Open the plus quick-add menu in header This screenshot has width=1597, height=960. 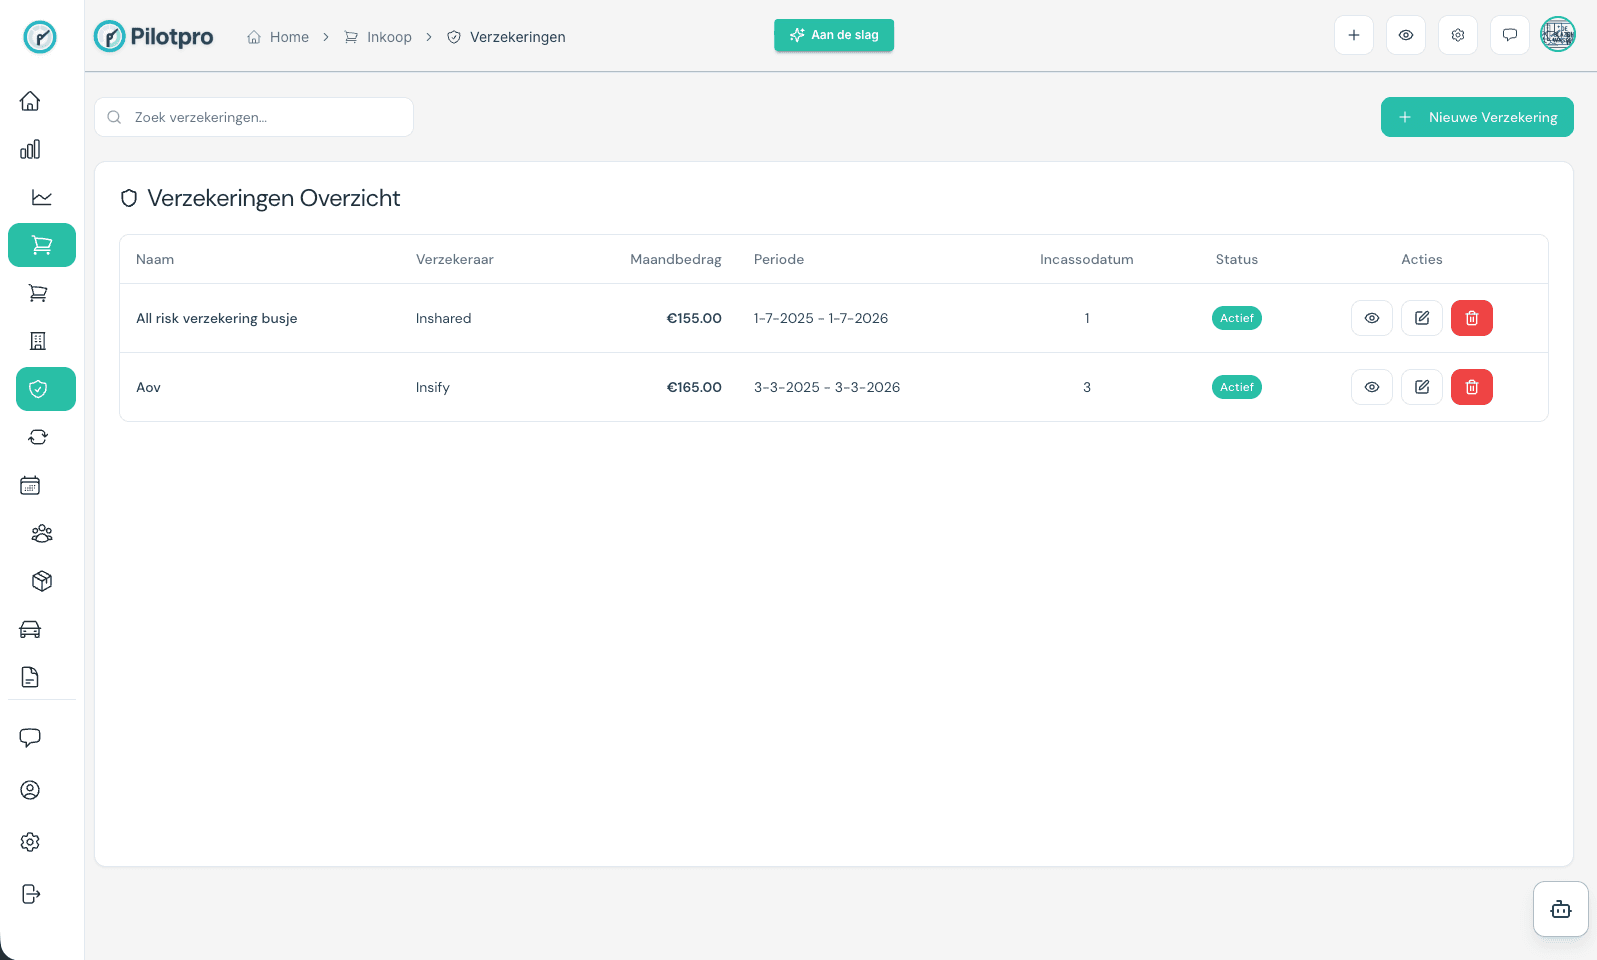tap(1353, 35)
